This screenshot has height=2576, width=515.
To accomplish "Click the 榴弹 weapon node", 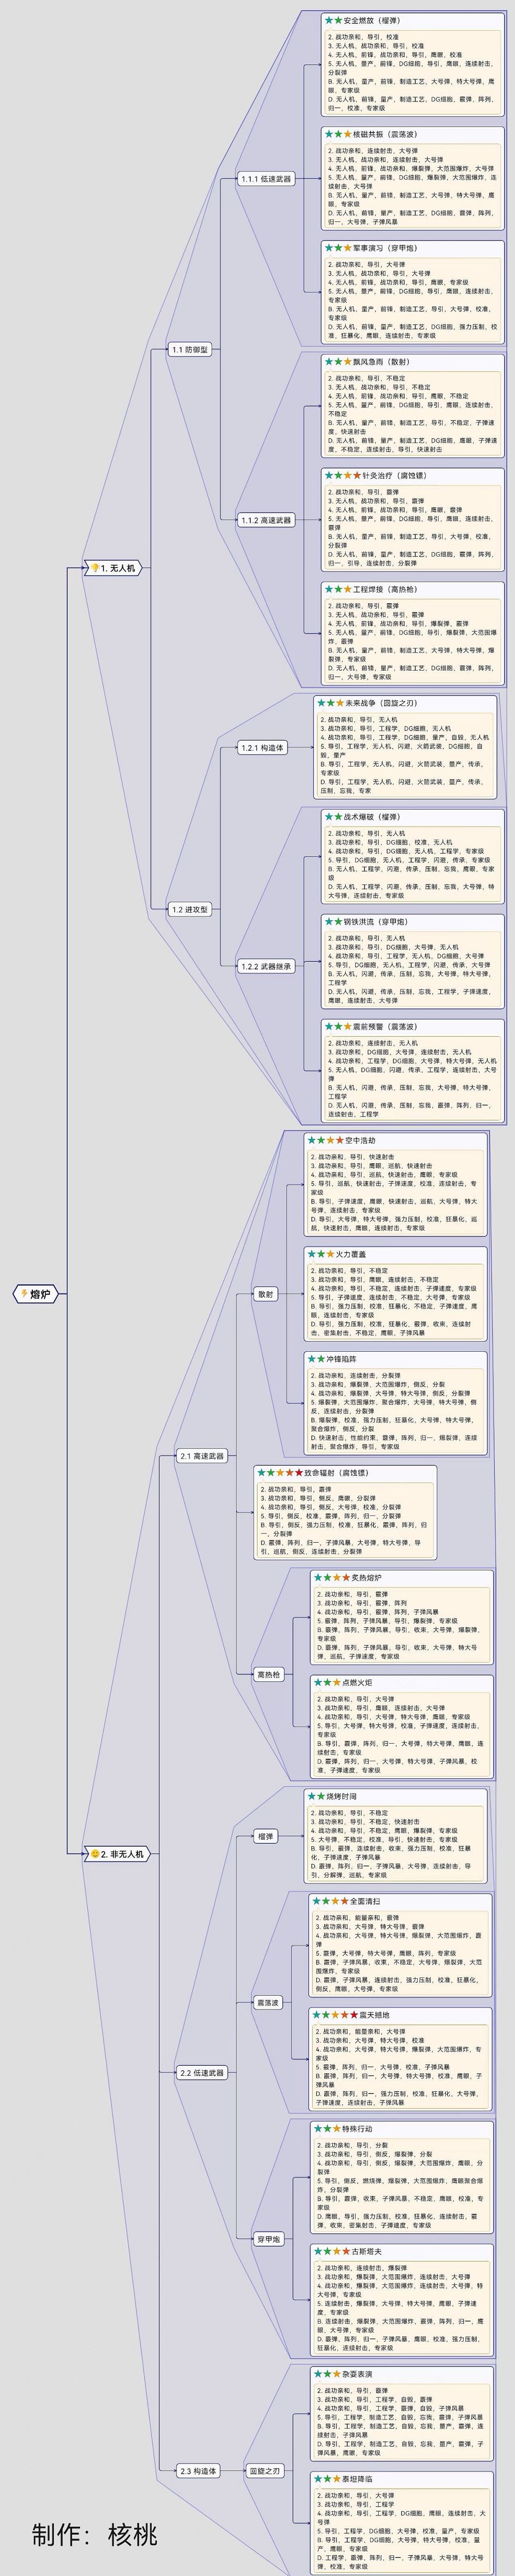I will point(265,1836).
